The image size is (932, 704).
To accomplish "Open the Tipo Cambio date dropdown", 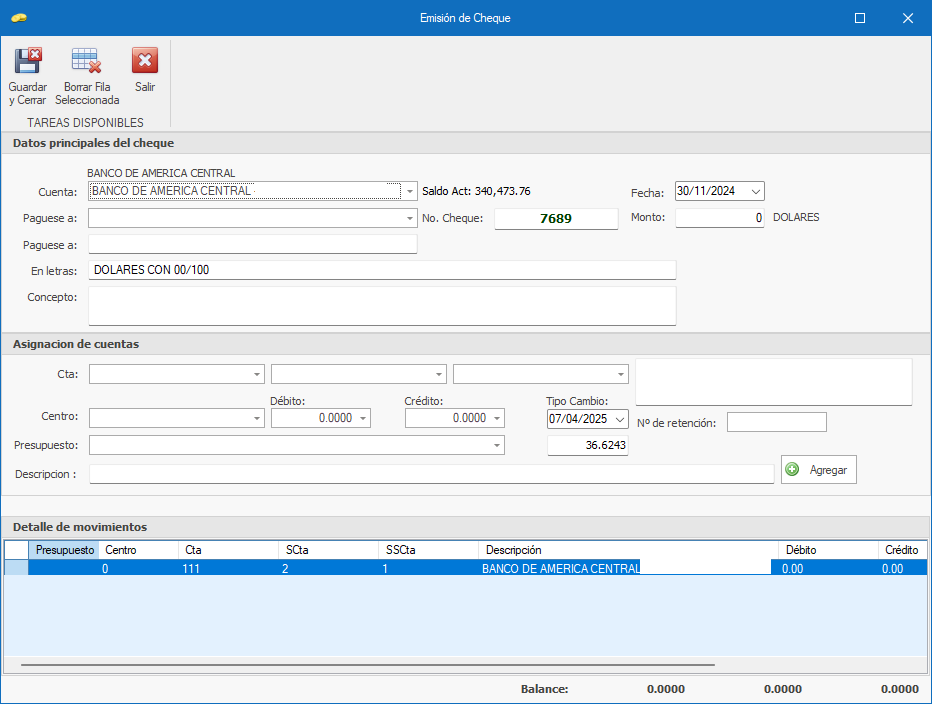I will click(619, 419).
